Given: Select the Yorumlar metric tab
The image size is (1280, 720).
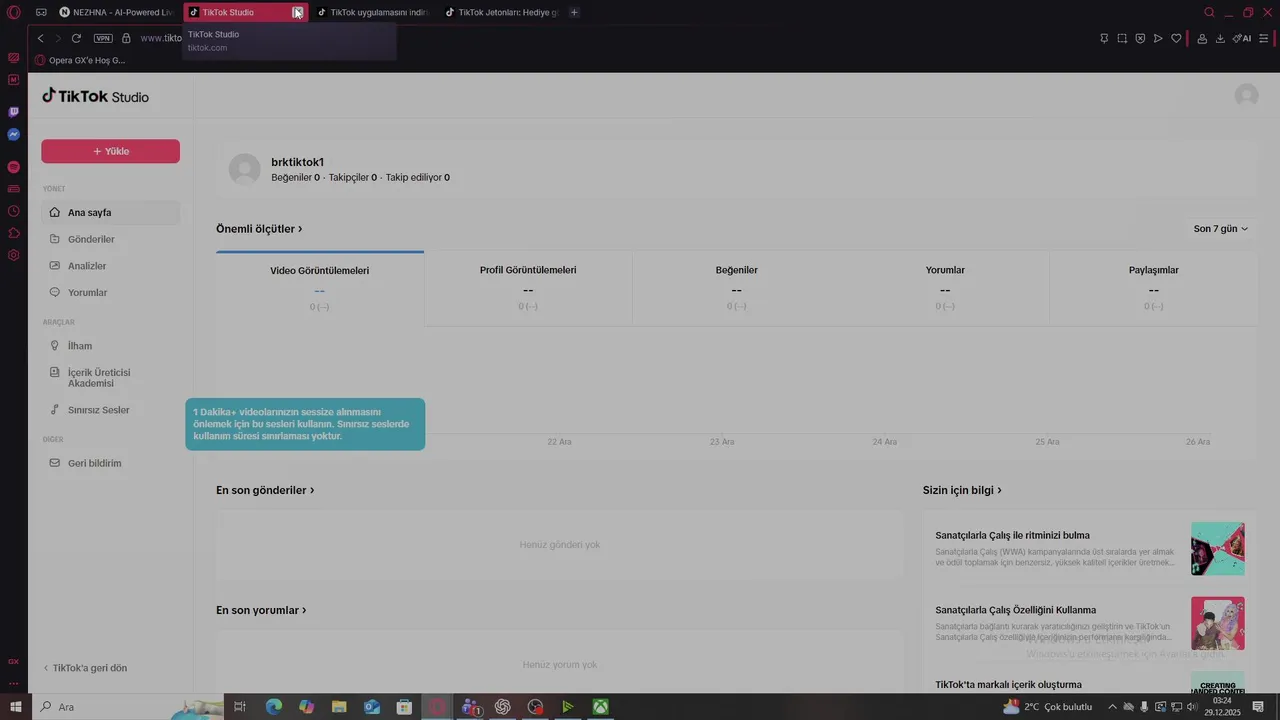Looking at the screenshot, I should click(x=945, y=288).
